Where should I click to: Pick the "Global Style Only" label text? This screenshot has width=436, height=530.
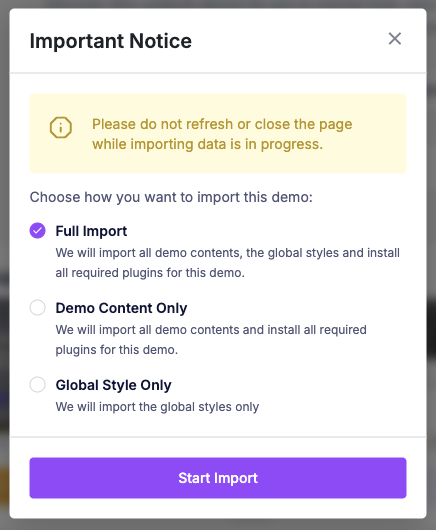tap(114, 385)
